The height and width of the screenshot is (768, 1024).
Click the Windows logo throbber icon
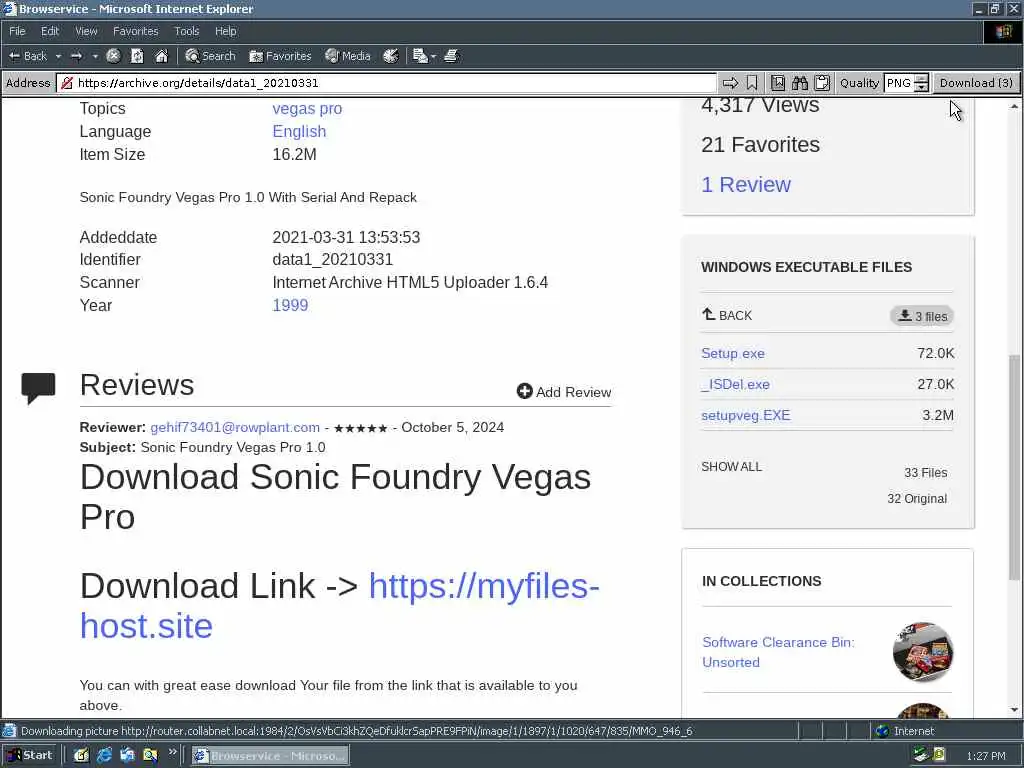[1003, 31]
